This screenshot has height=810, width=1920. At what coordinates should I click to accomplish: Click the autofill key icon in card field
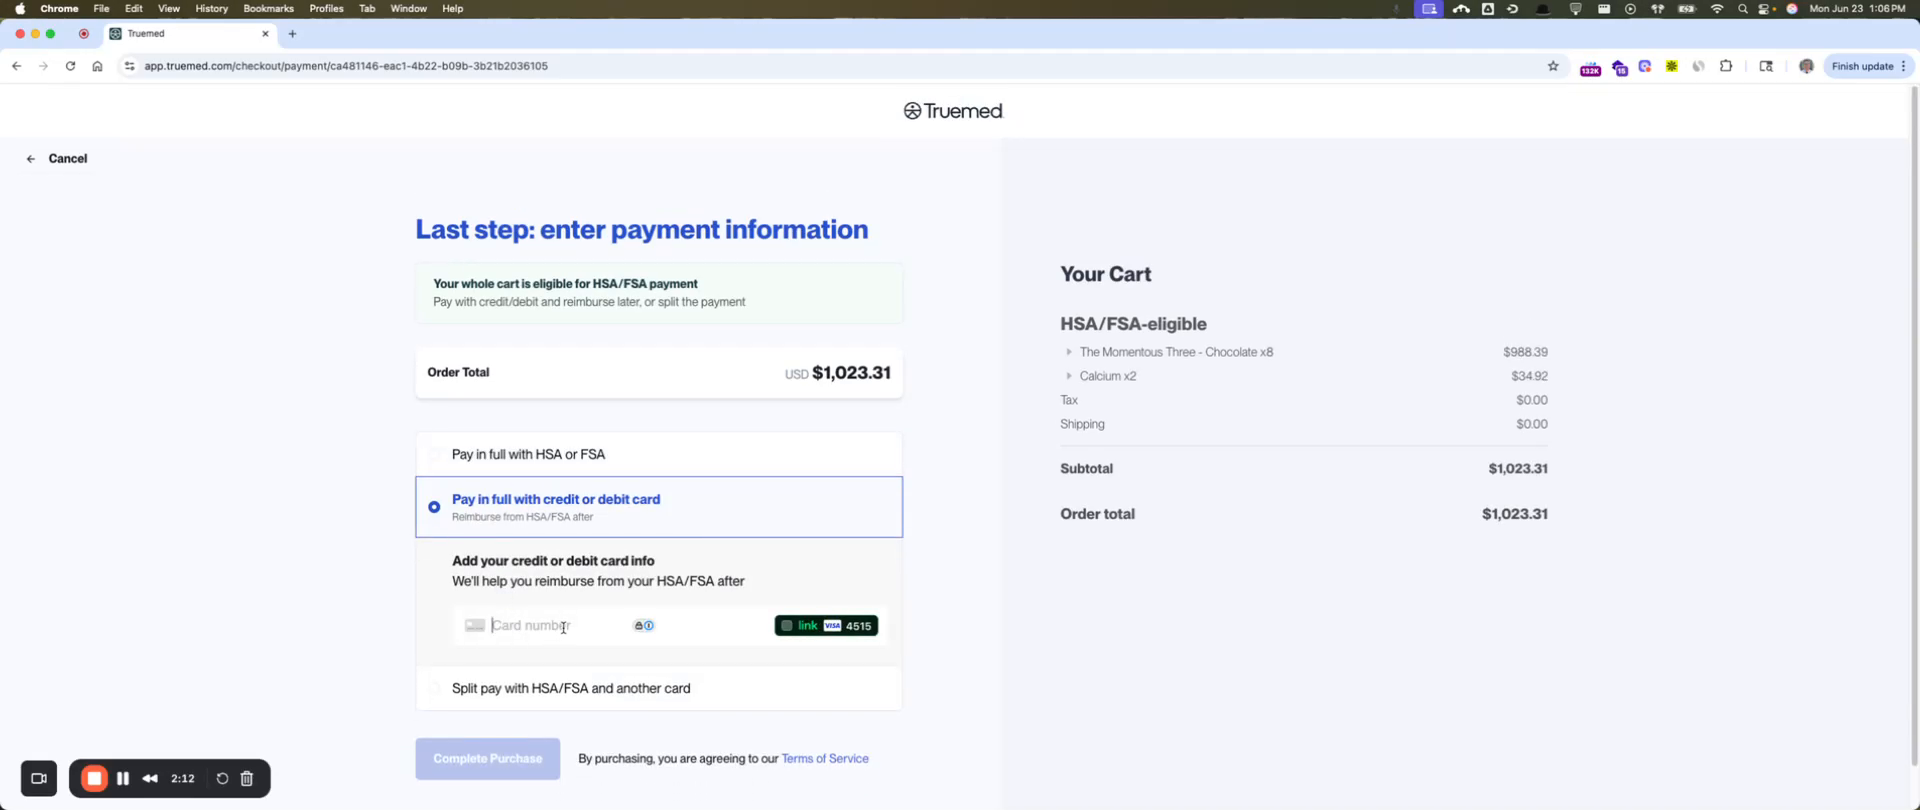[x=644, y=626]
